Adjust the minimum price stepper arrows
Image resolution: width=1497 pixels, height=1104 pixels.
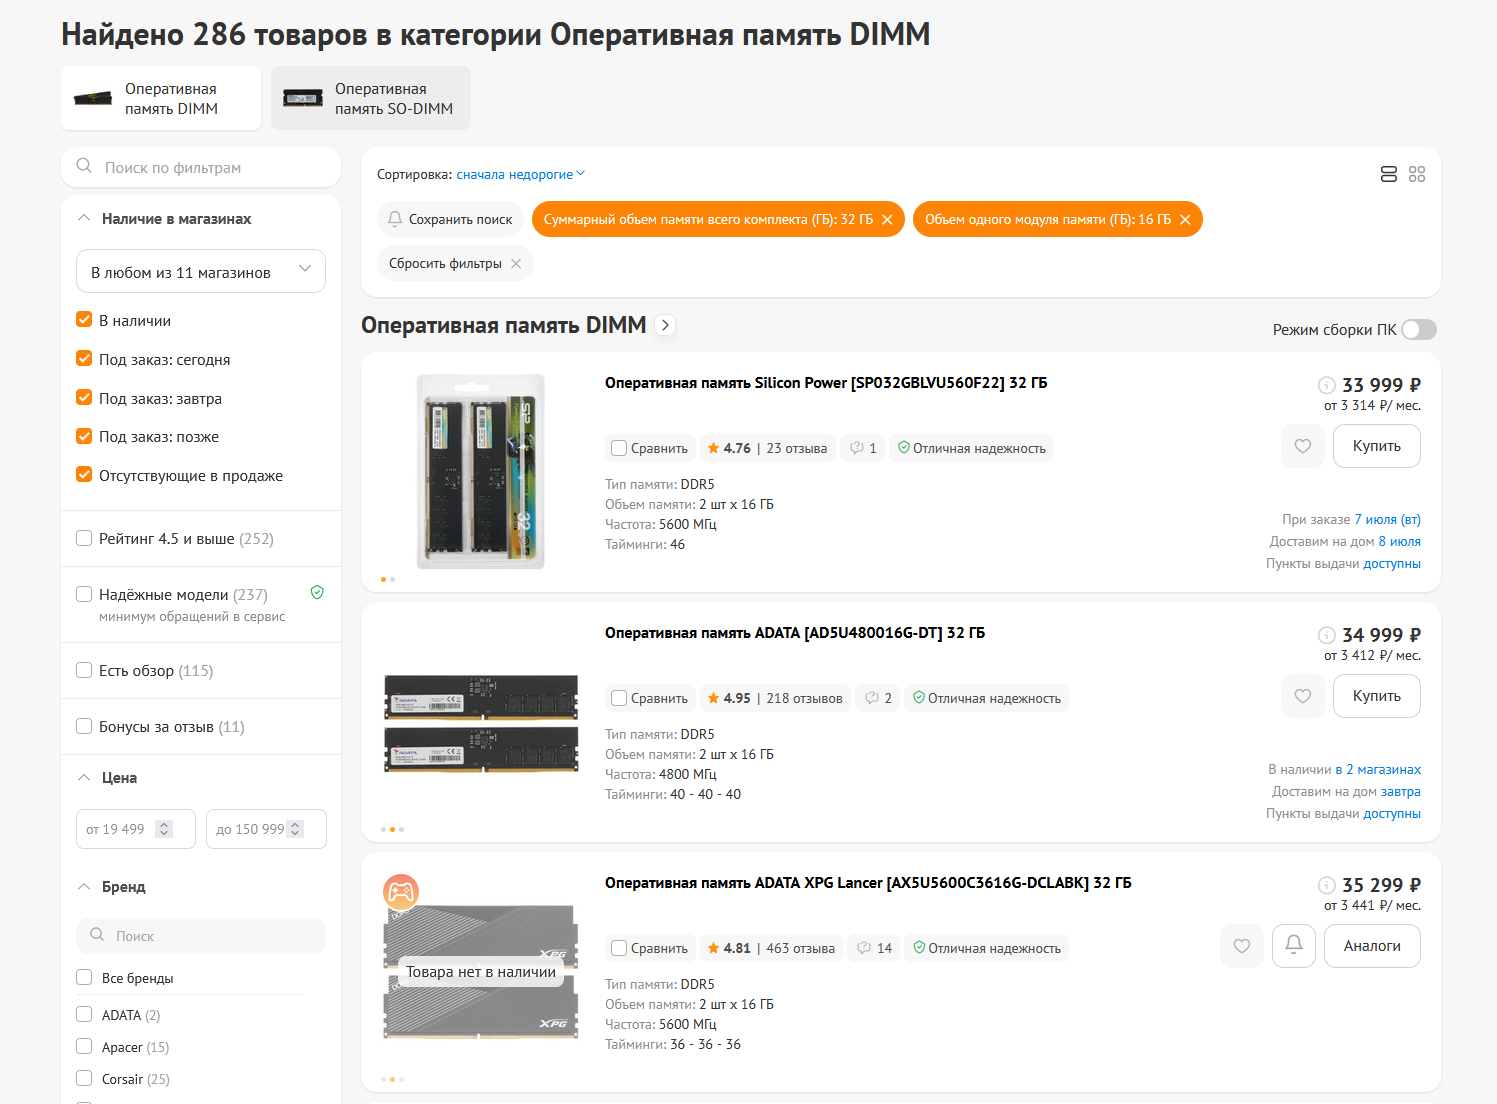coord(165,829)
